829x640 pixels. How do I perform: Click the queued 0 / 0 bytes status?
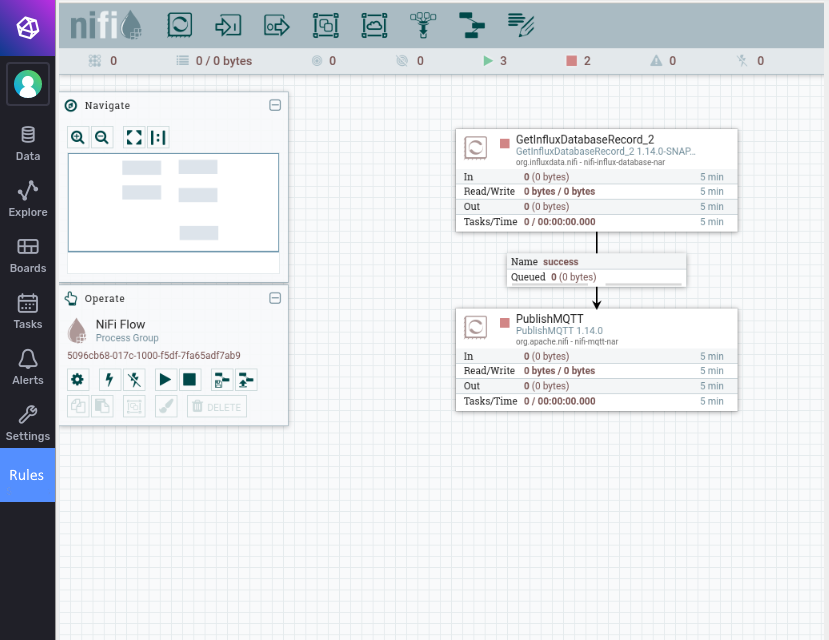click(214, 61)
